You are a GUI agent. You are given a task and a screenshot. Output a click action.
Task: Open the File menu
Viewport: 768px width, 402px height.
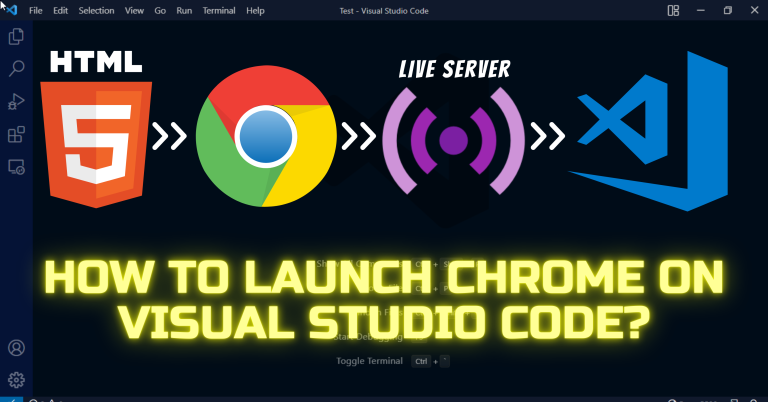click(x=36, y=10)
